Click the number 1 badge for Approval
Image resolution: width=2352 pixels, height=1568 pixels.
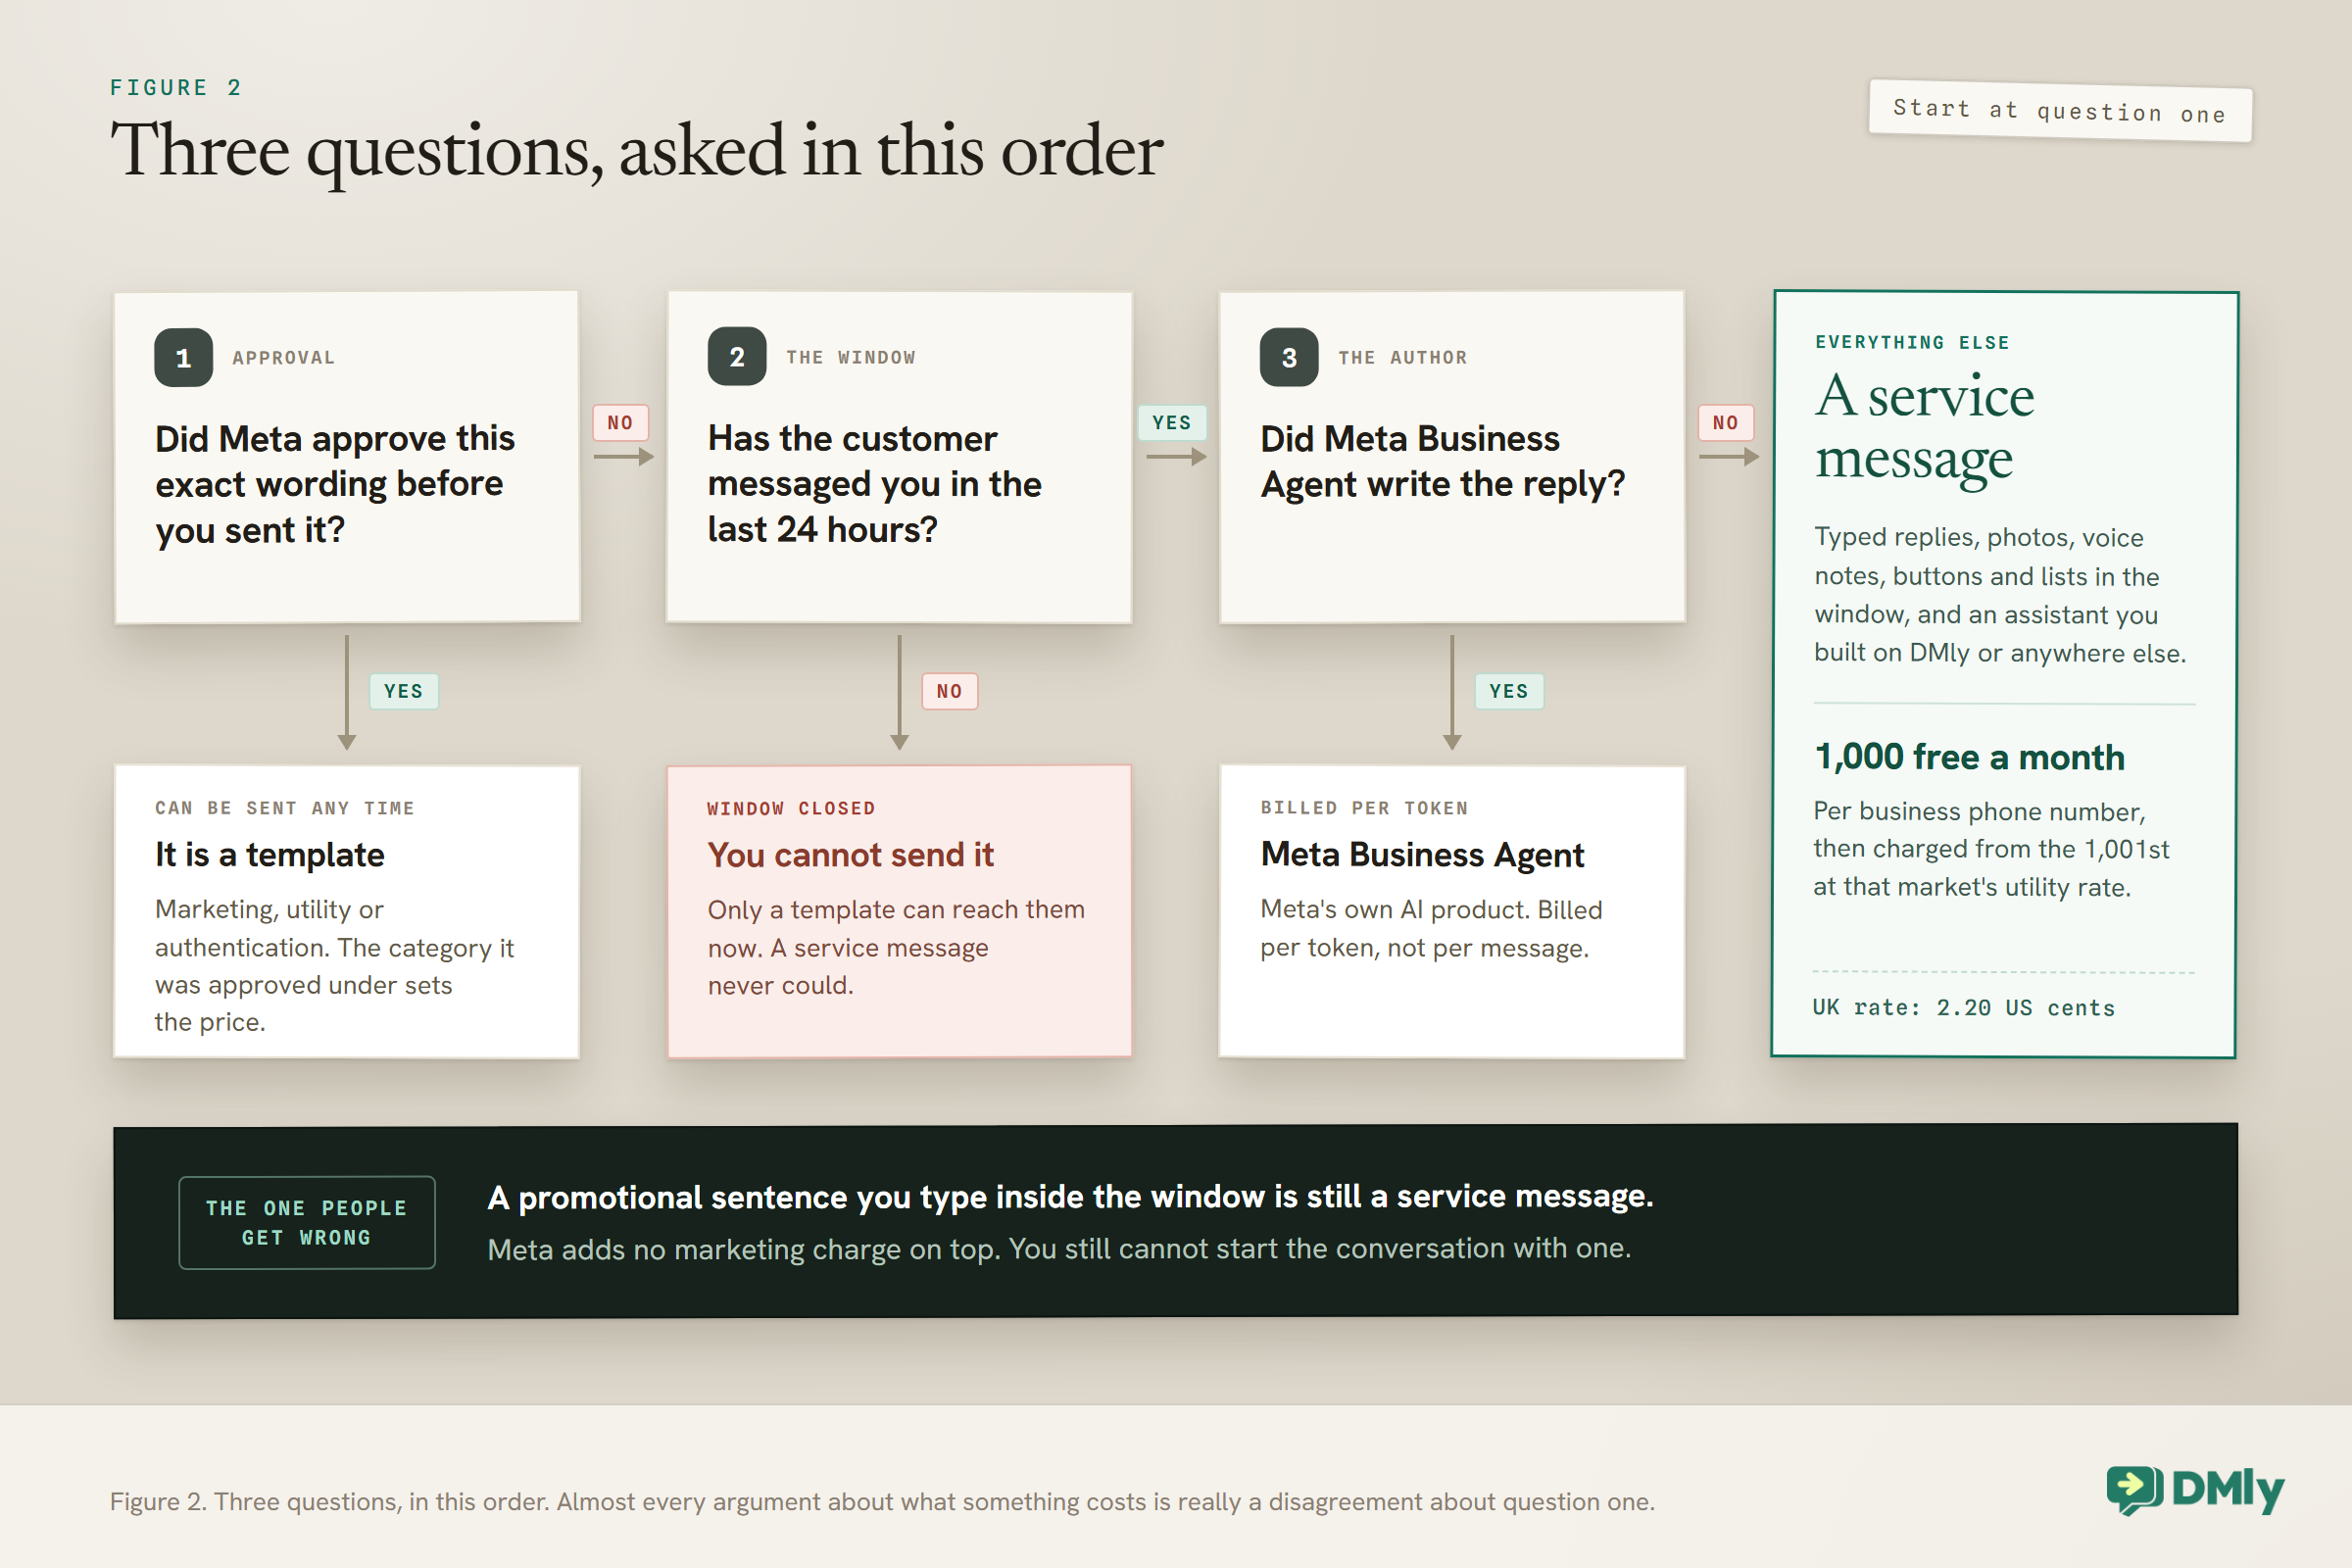click(183, 358)
